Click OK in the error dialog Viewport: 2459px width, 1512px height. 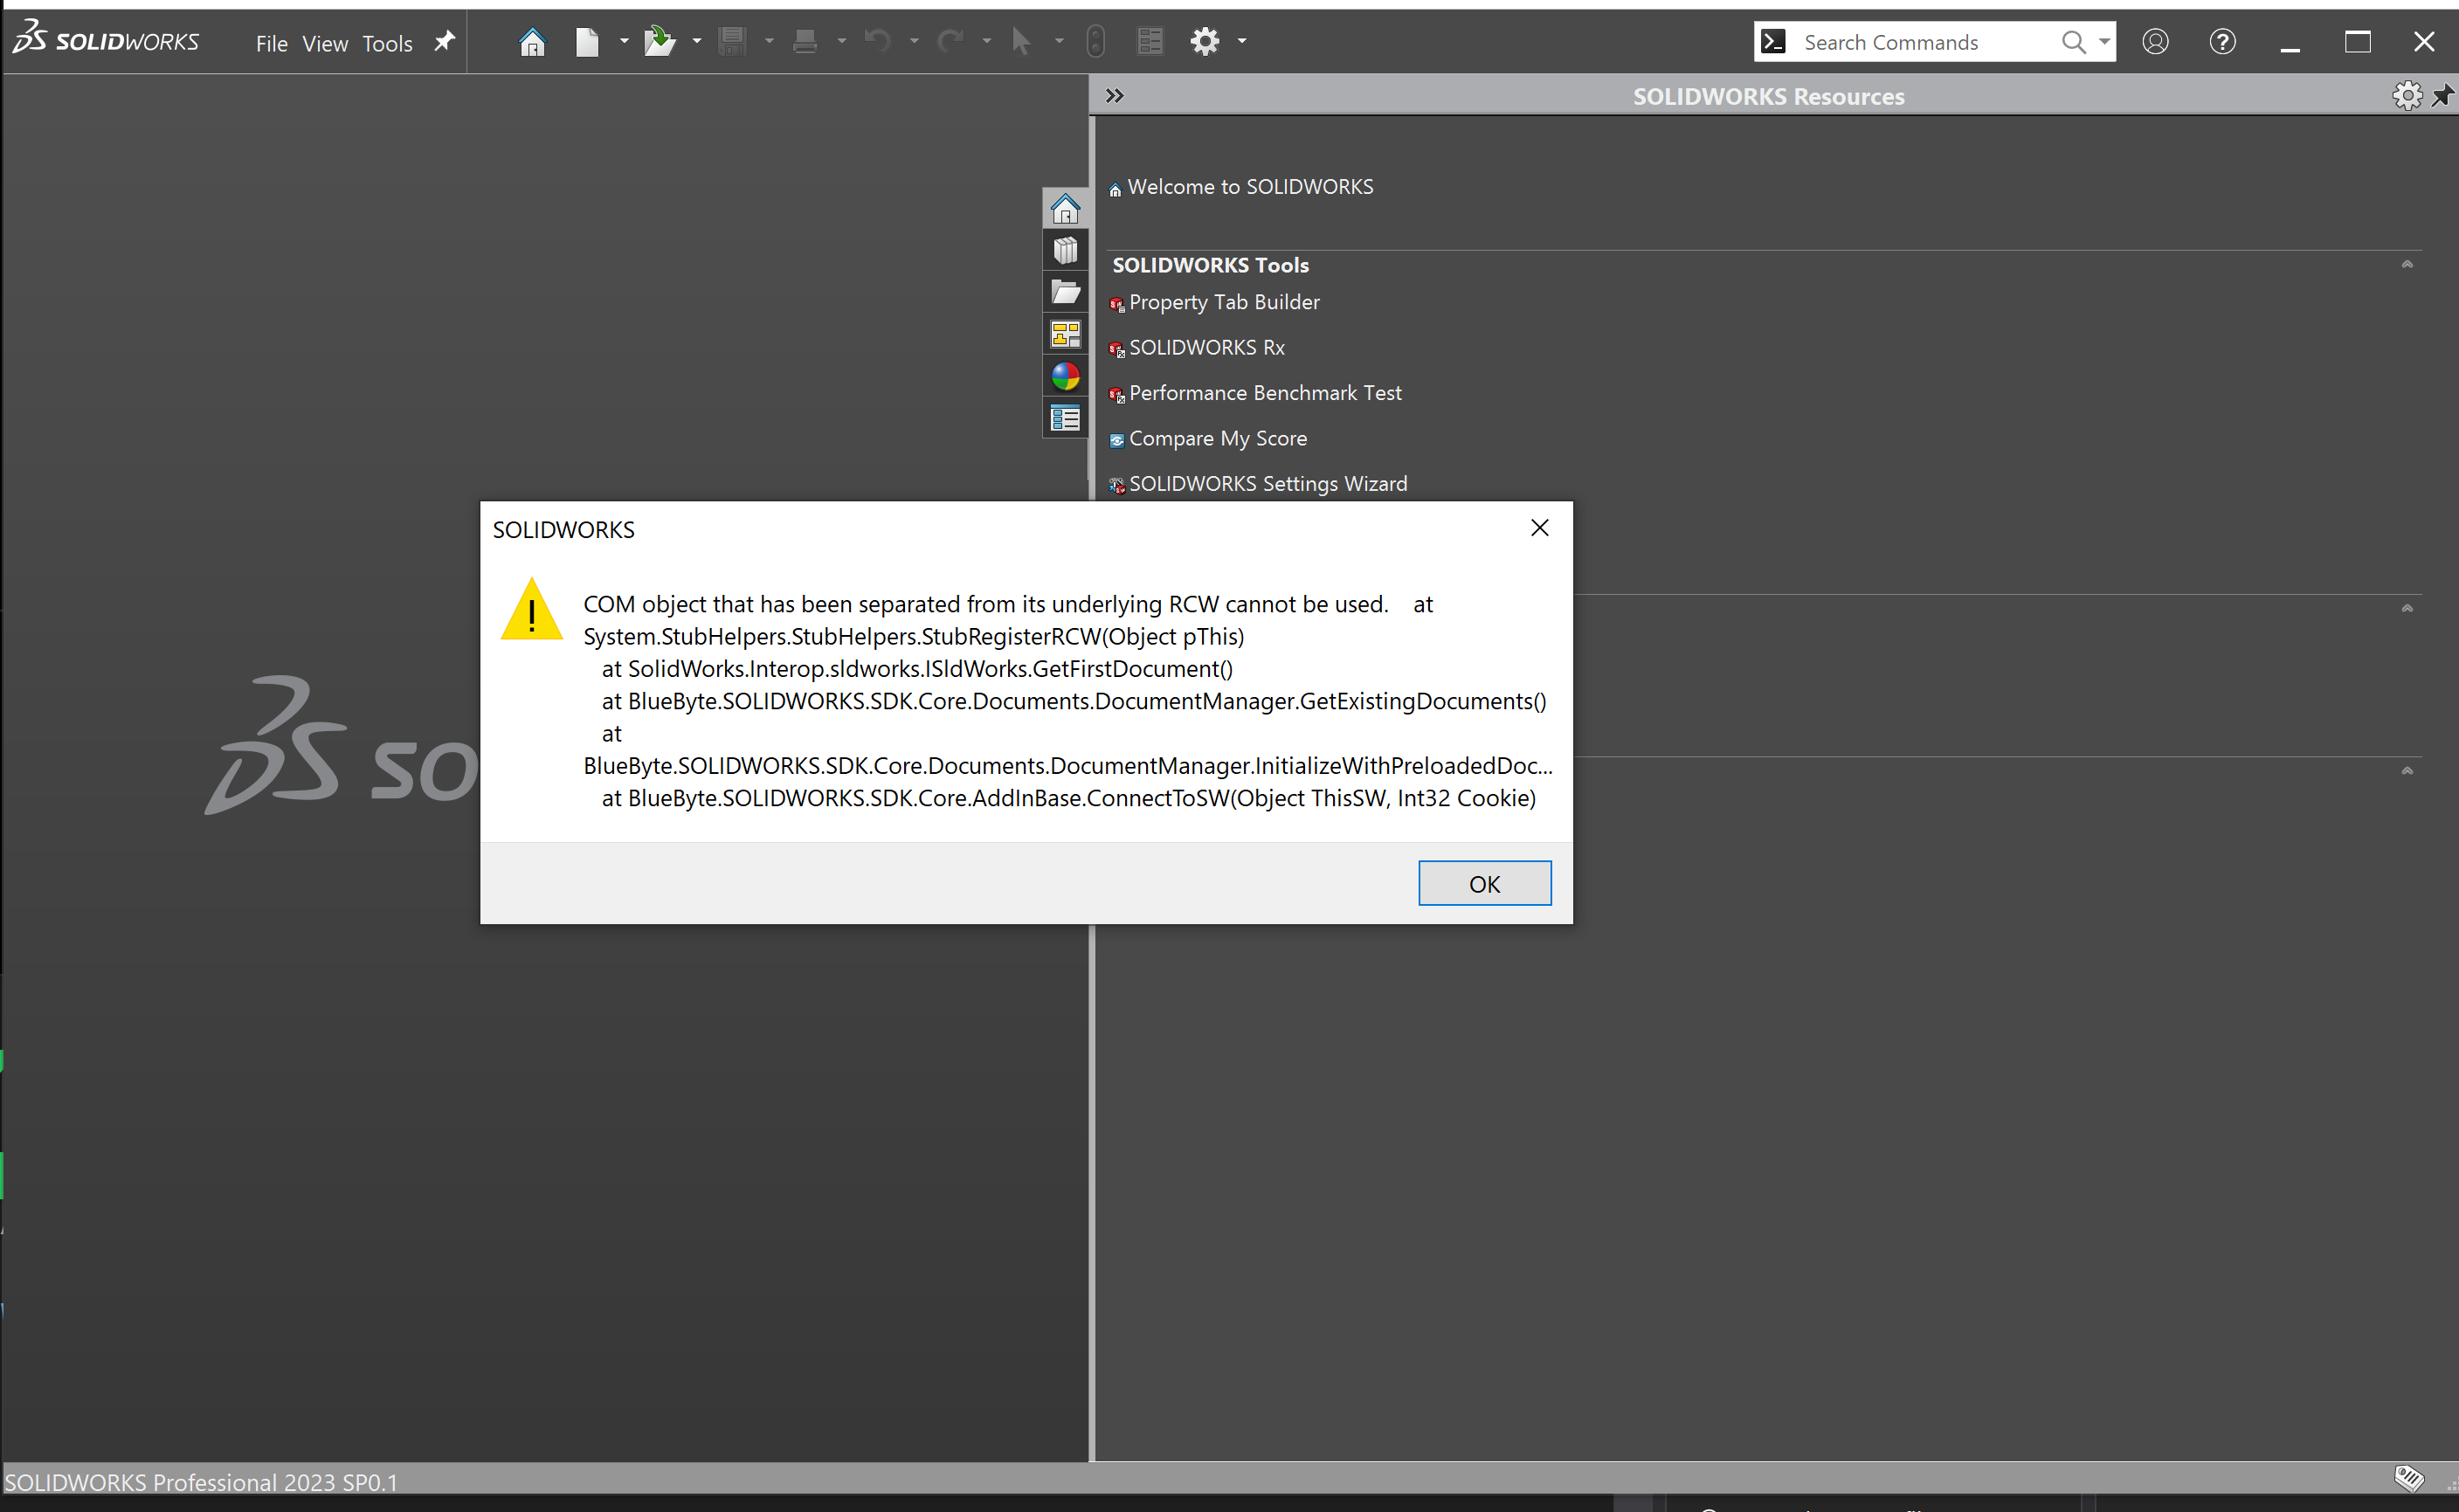[1484, 883]
